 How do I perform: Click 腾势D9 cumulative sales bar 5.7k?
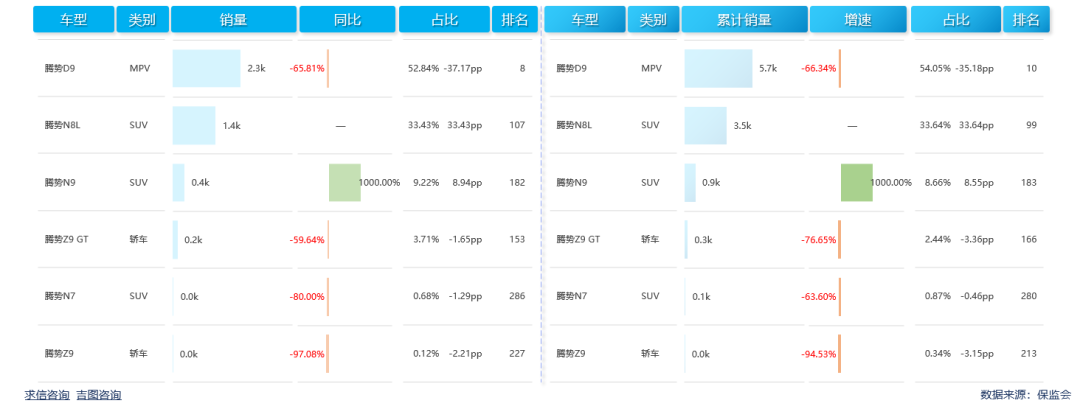(x=718, y=68)
